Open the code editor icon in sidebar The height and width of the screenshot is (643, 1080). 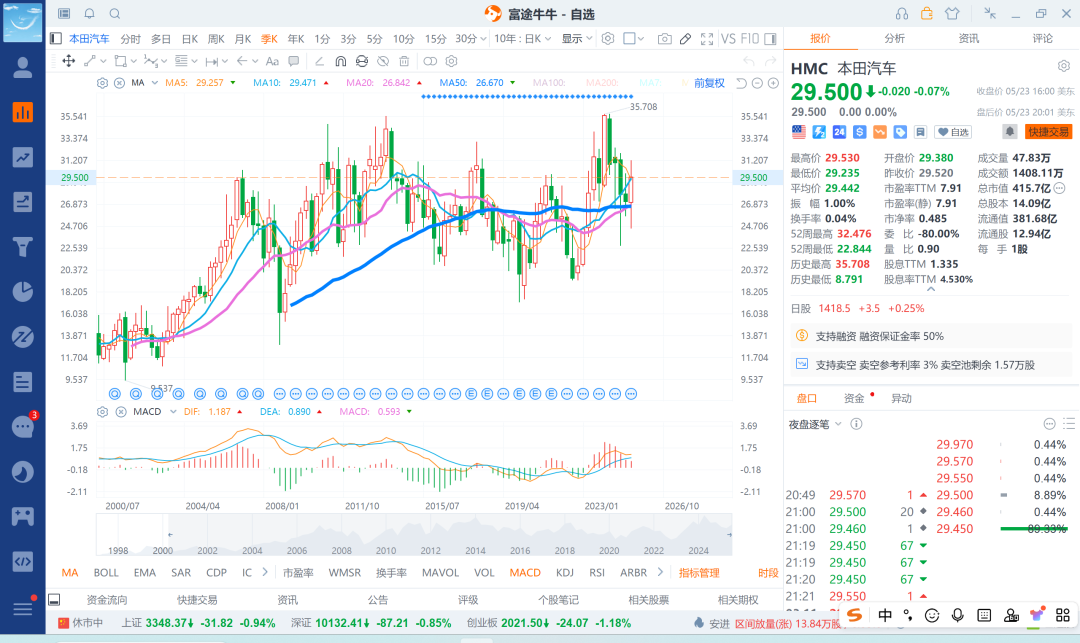point(23,562)
